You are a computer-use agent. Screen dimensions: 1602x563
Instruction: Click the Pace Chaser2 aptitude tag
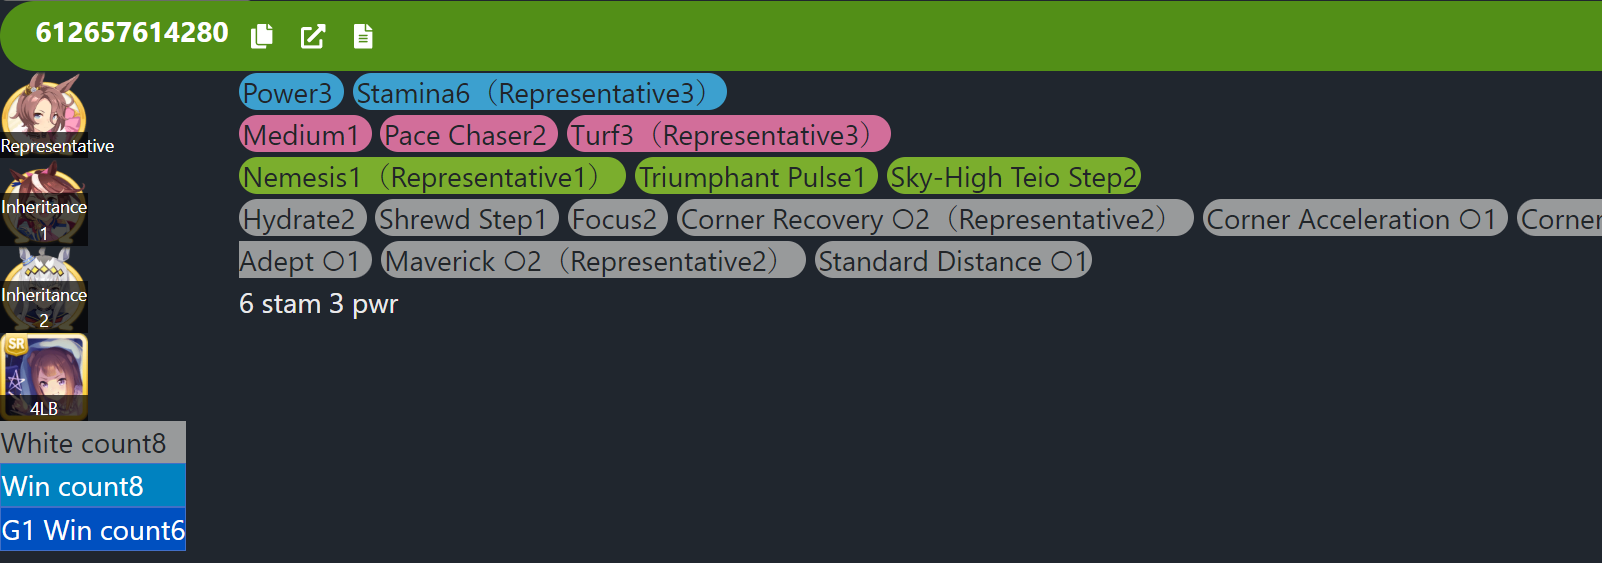point(468,135)
